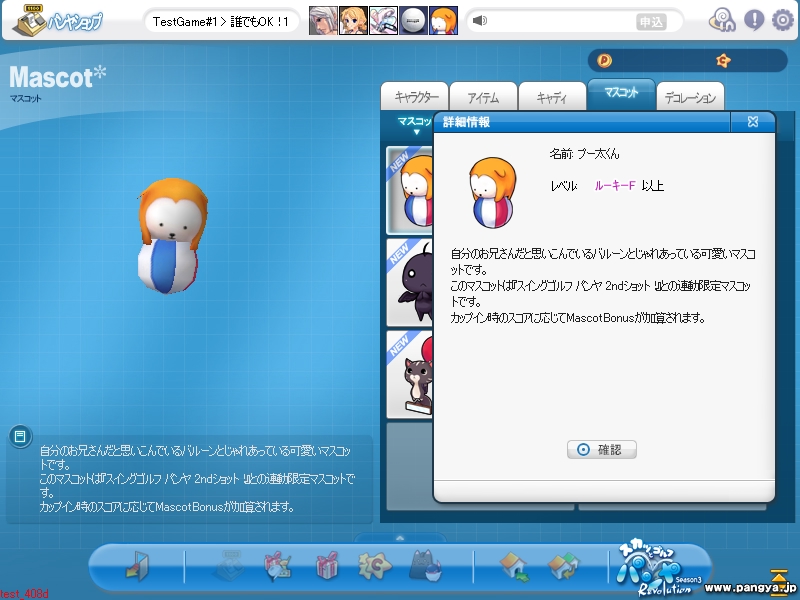Switch to the キャディ tab

pos(552,96)
